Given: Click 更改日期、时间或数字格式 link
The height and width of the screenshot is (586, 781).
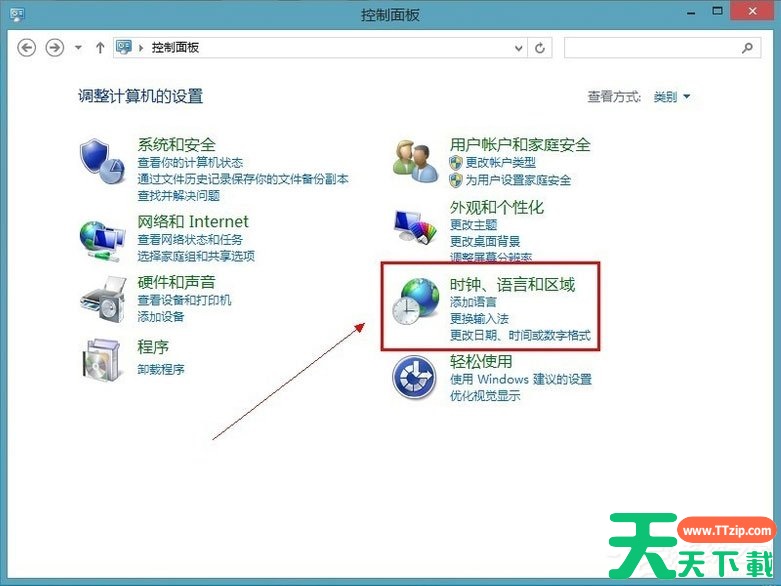Looking at the screenshot, I should click(520, 335).
